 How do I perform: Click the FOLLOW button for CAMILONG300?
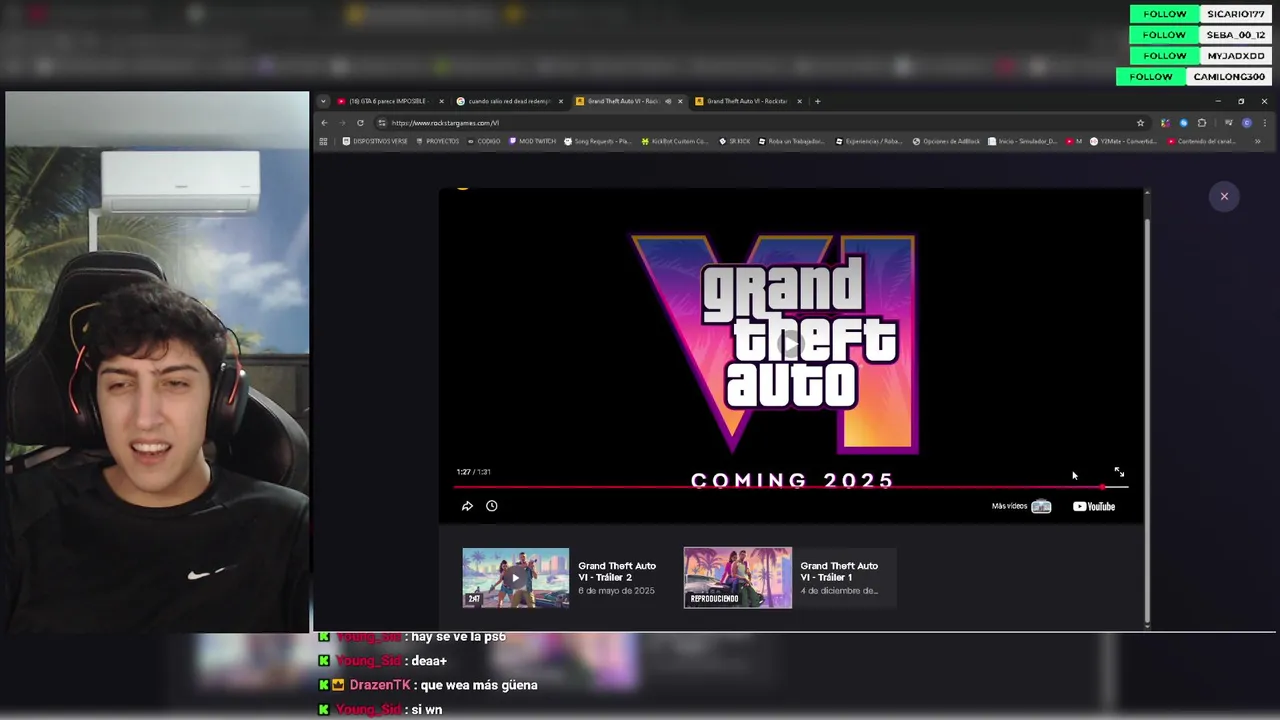(1151, 77)
